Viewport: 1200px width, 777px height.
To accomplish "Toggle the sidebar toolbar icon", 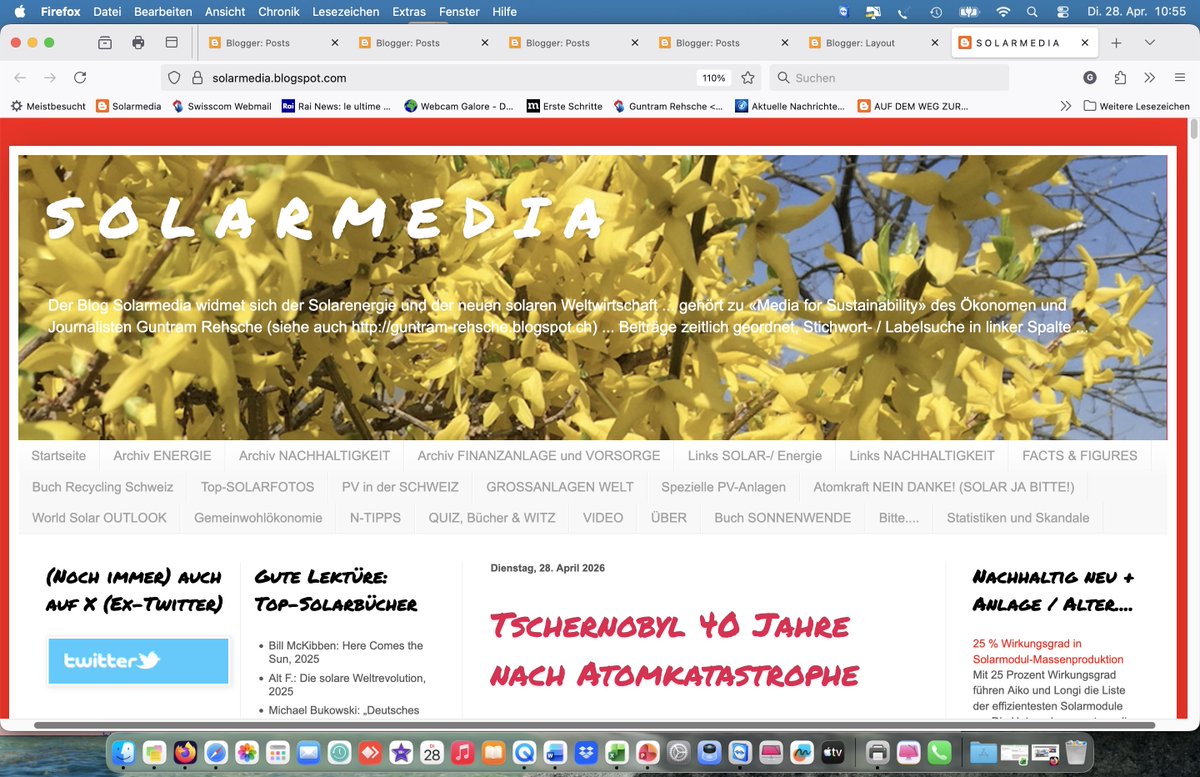I will (171, 43).
